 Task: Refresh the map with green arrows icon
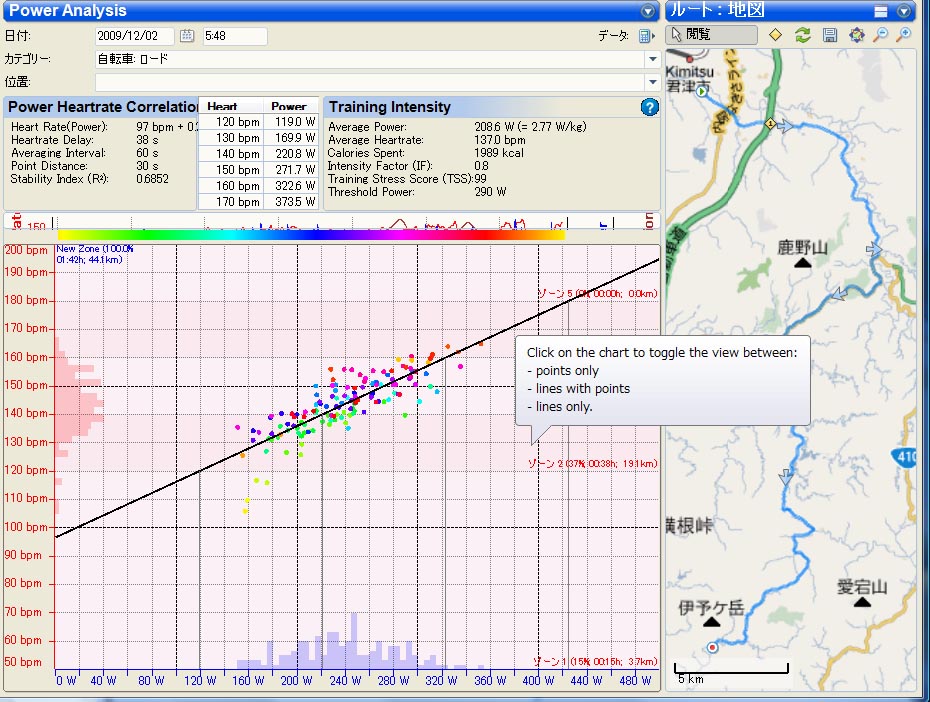coord(802,35)
